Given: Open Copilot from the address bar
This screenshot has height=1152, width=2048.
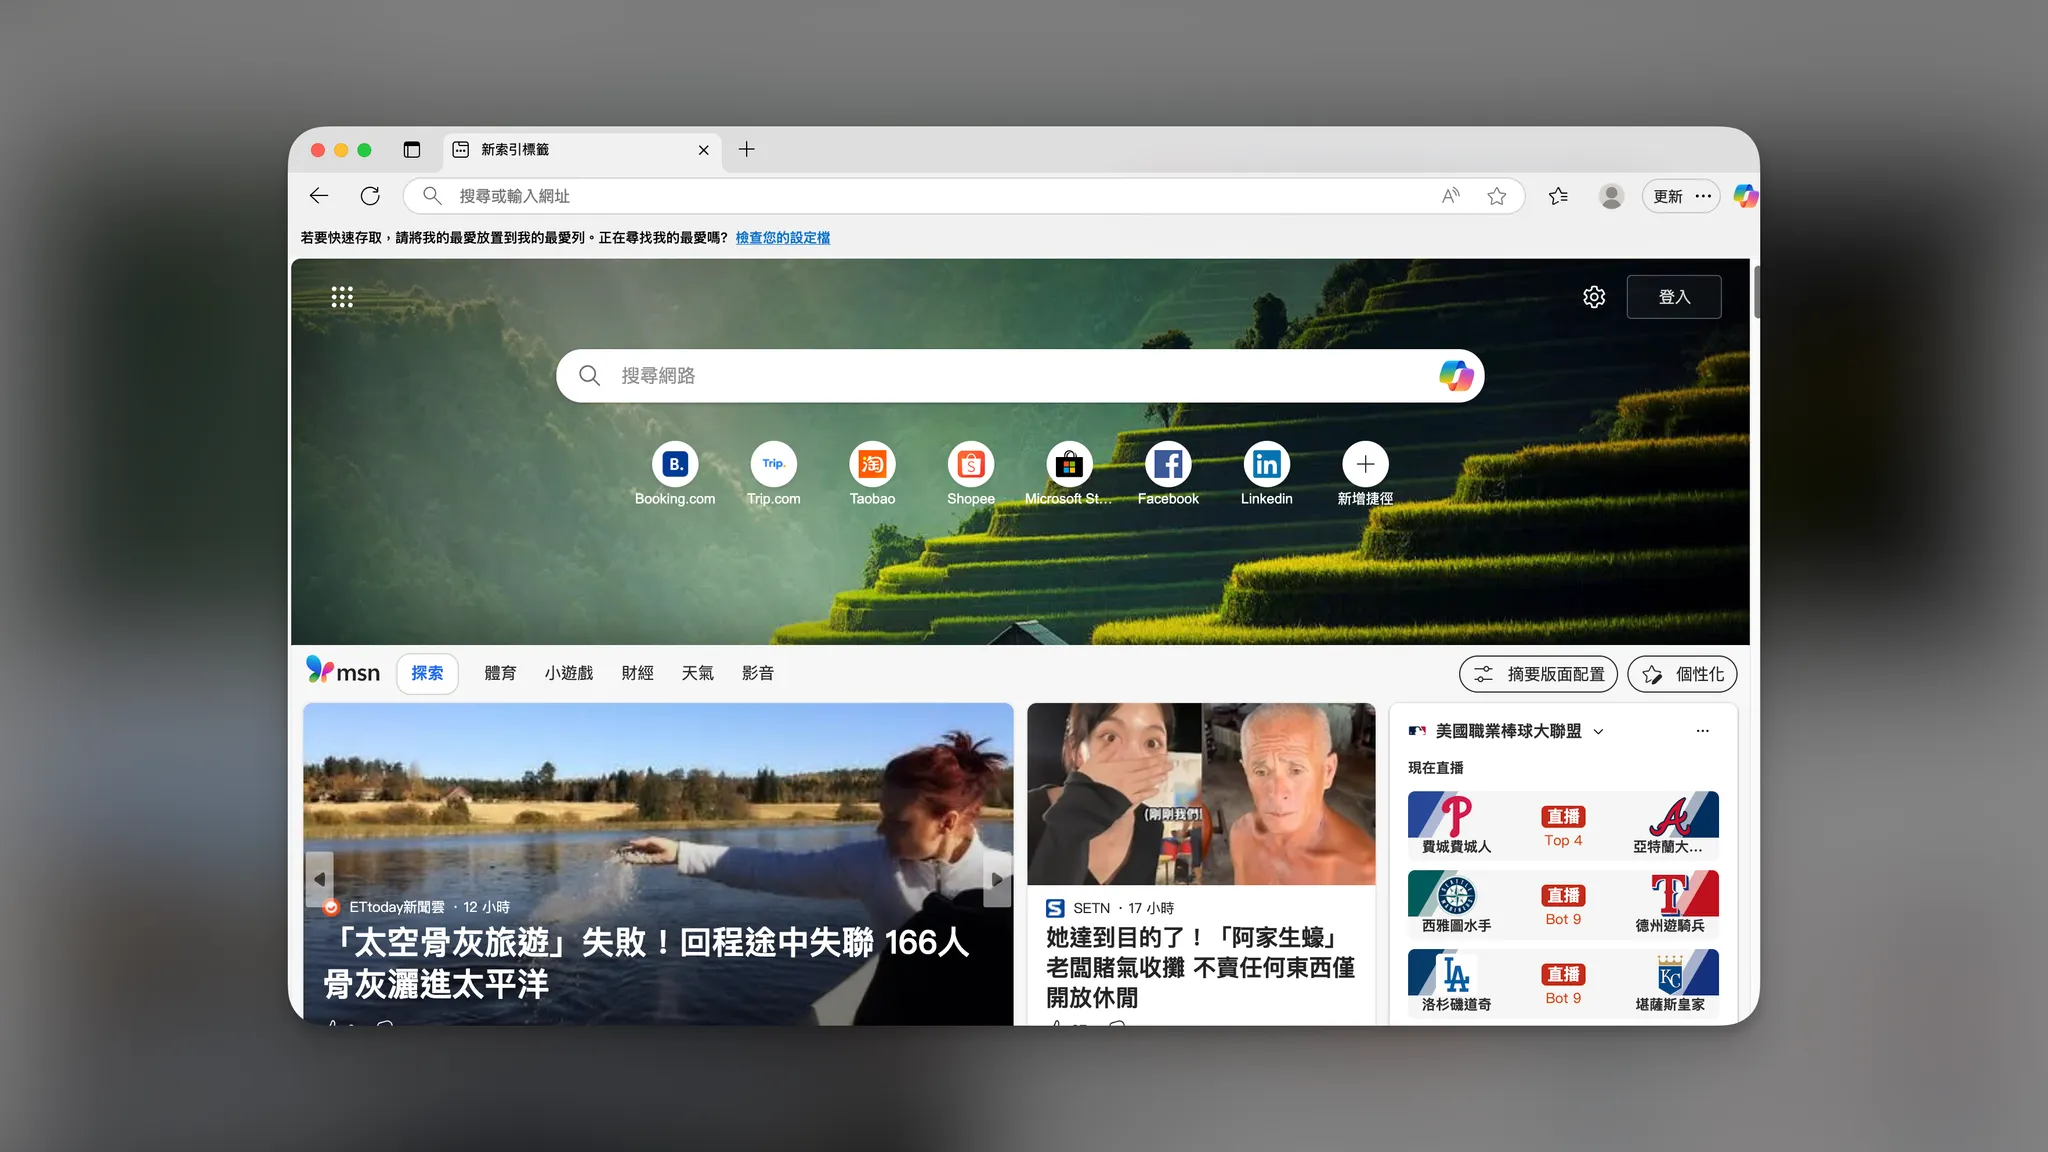Looking at the screenshot, I should pos(1745,196).
